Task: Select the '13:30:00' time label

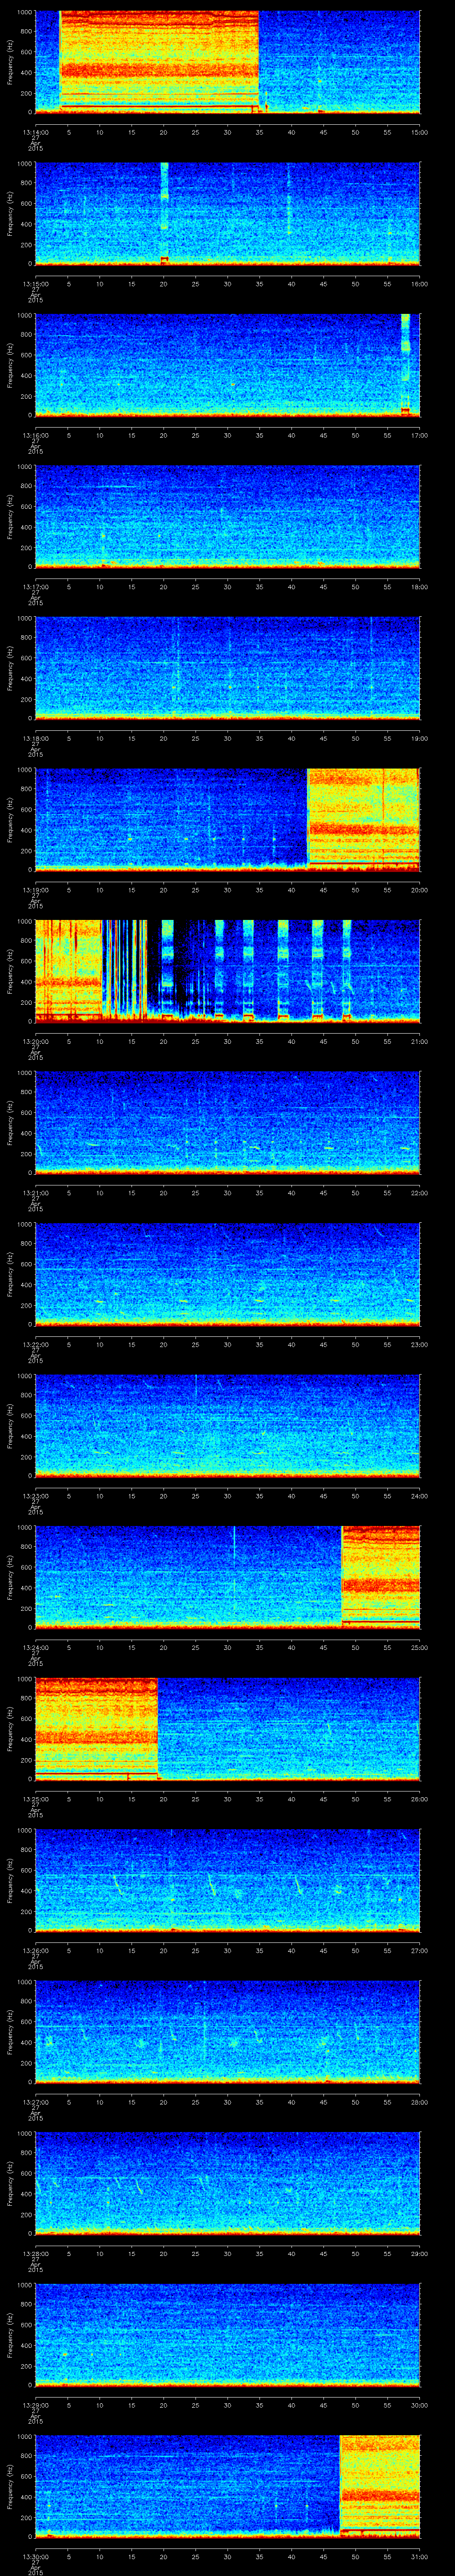Action: pyautogui.click(x=35, y=2555)
